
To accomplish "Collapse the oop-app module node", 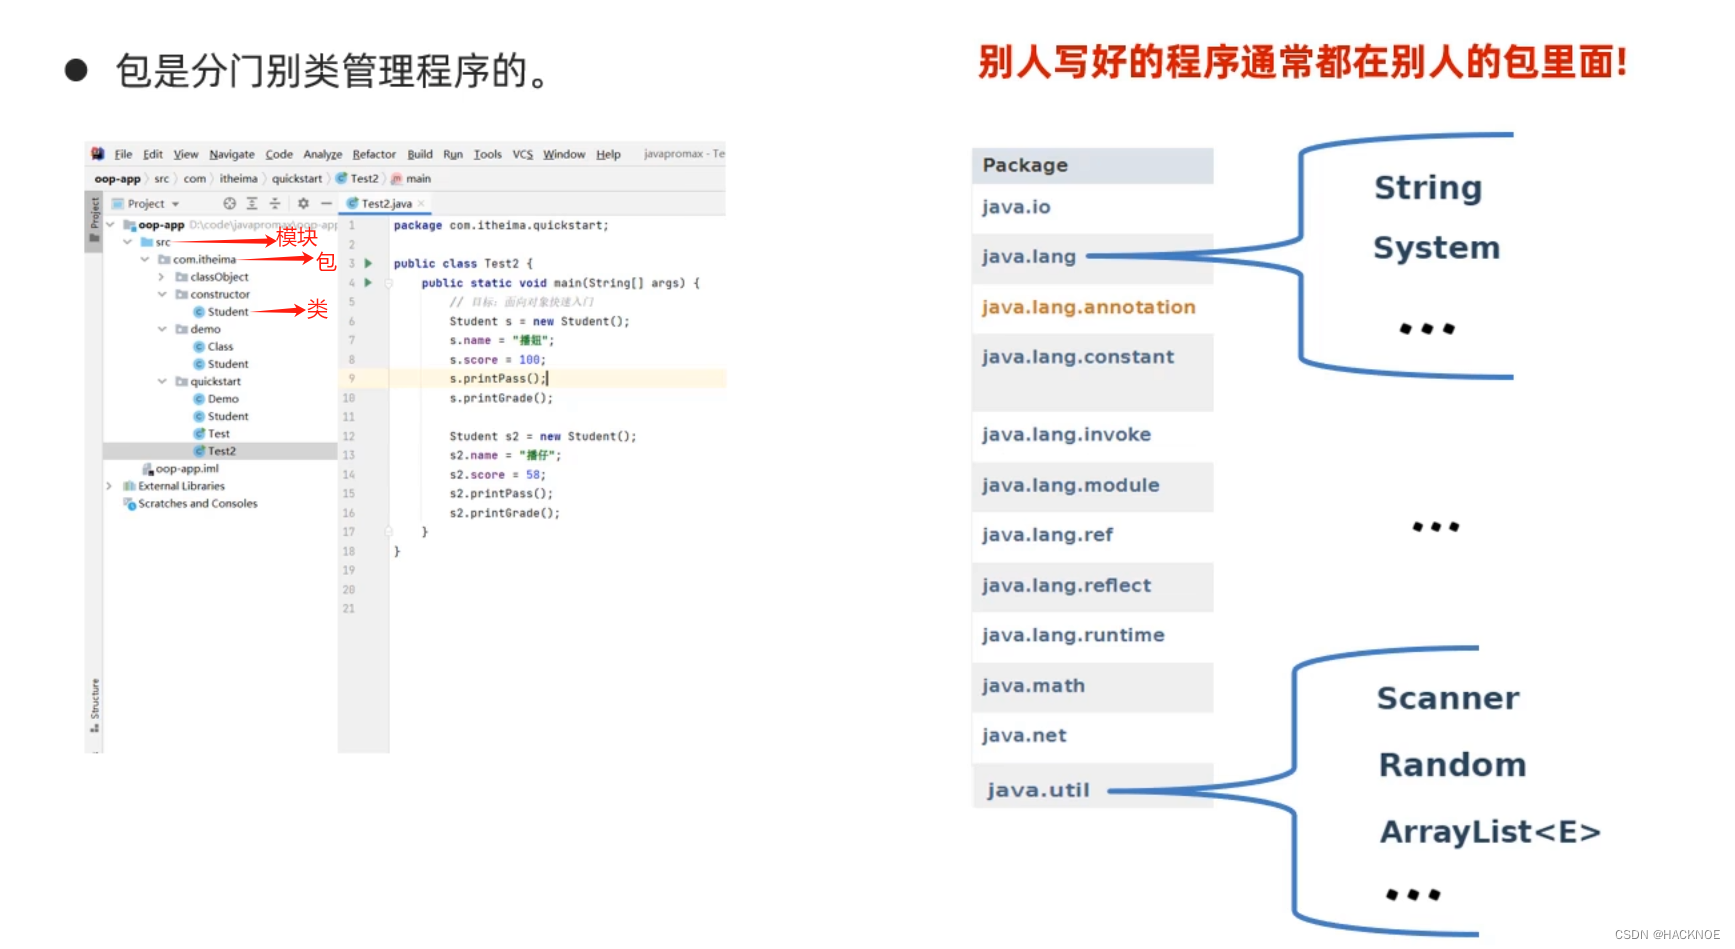I will click(110, 225).
